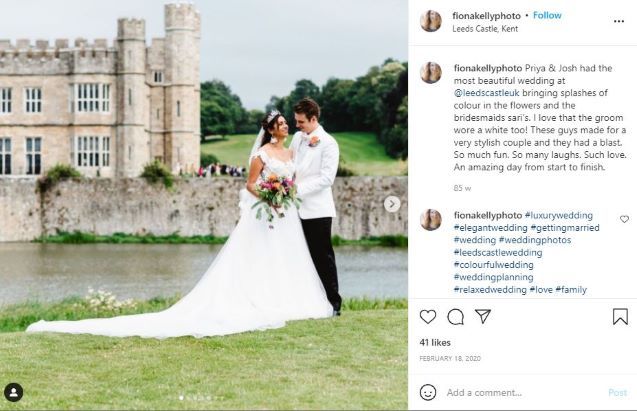The width and height of the screenshot is (637, 411).
Task: Open fionakellyphoto profile from header username
Action: click(486, 16)
